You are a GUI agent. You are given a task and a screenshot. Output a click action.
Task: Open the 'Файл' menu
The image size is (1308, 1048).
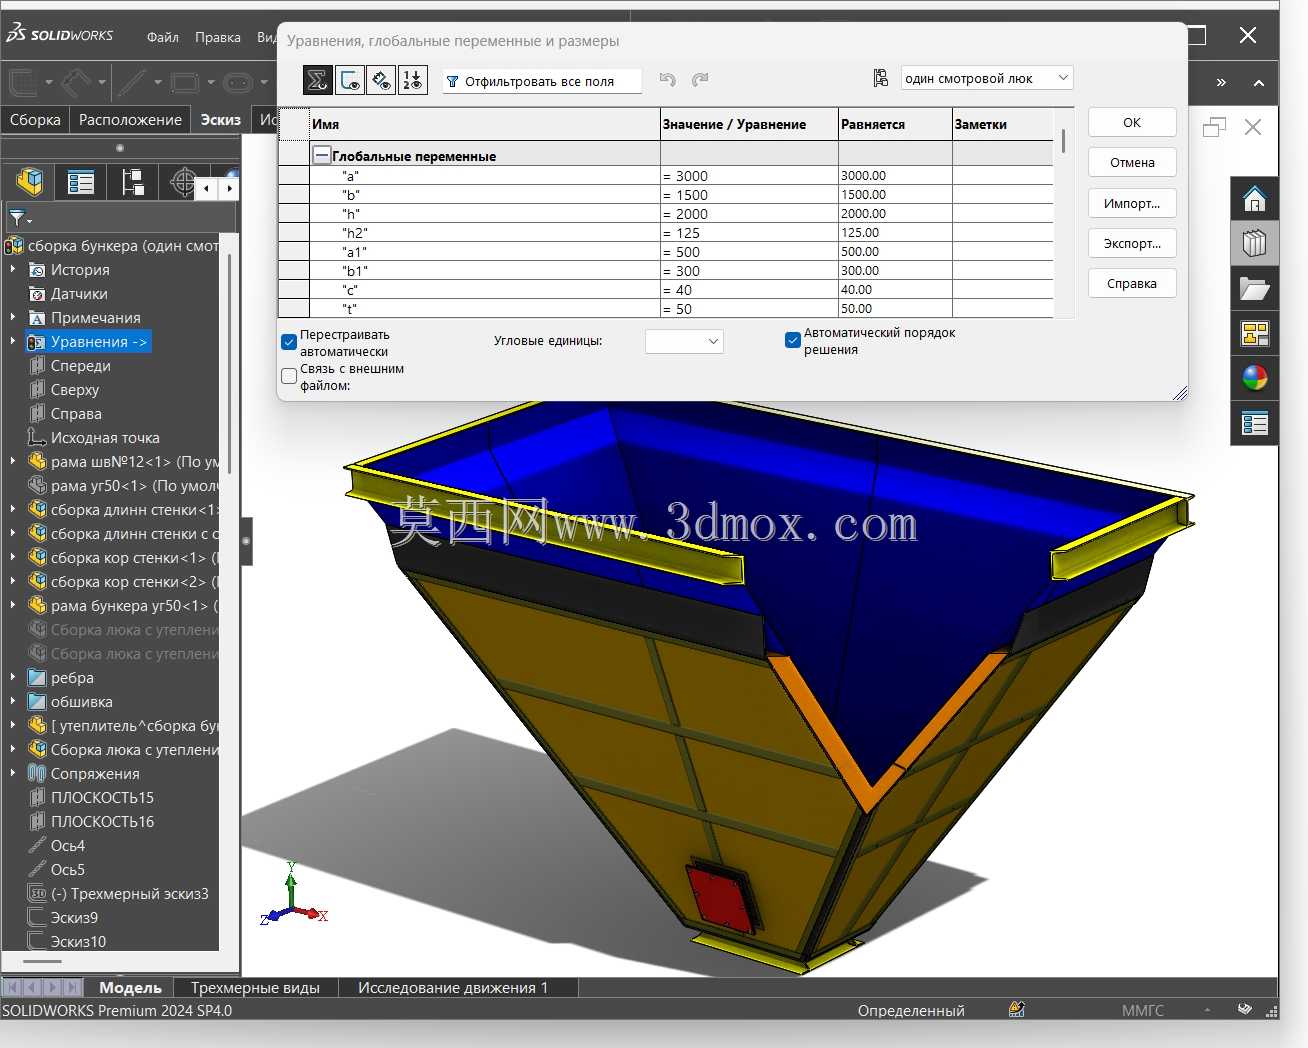[163, 37]
